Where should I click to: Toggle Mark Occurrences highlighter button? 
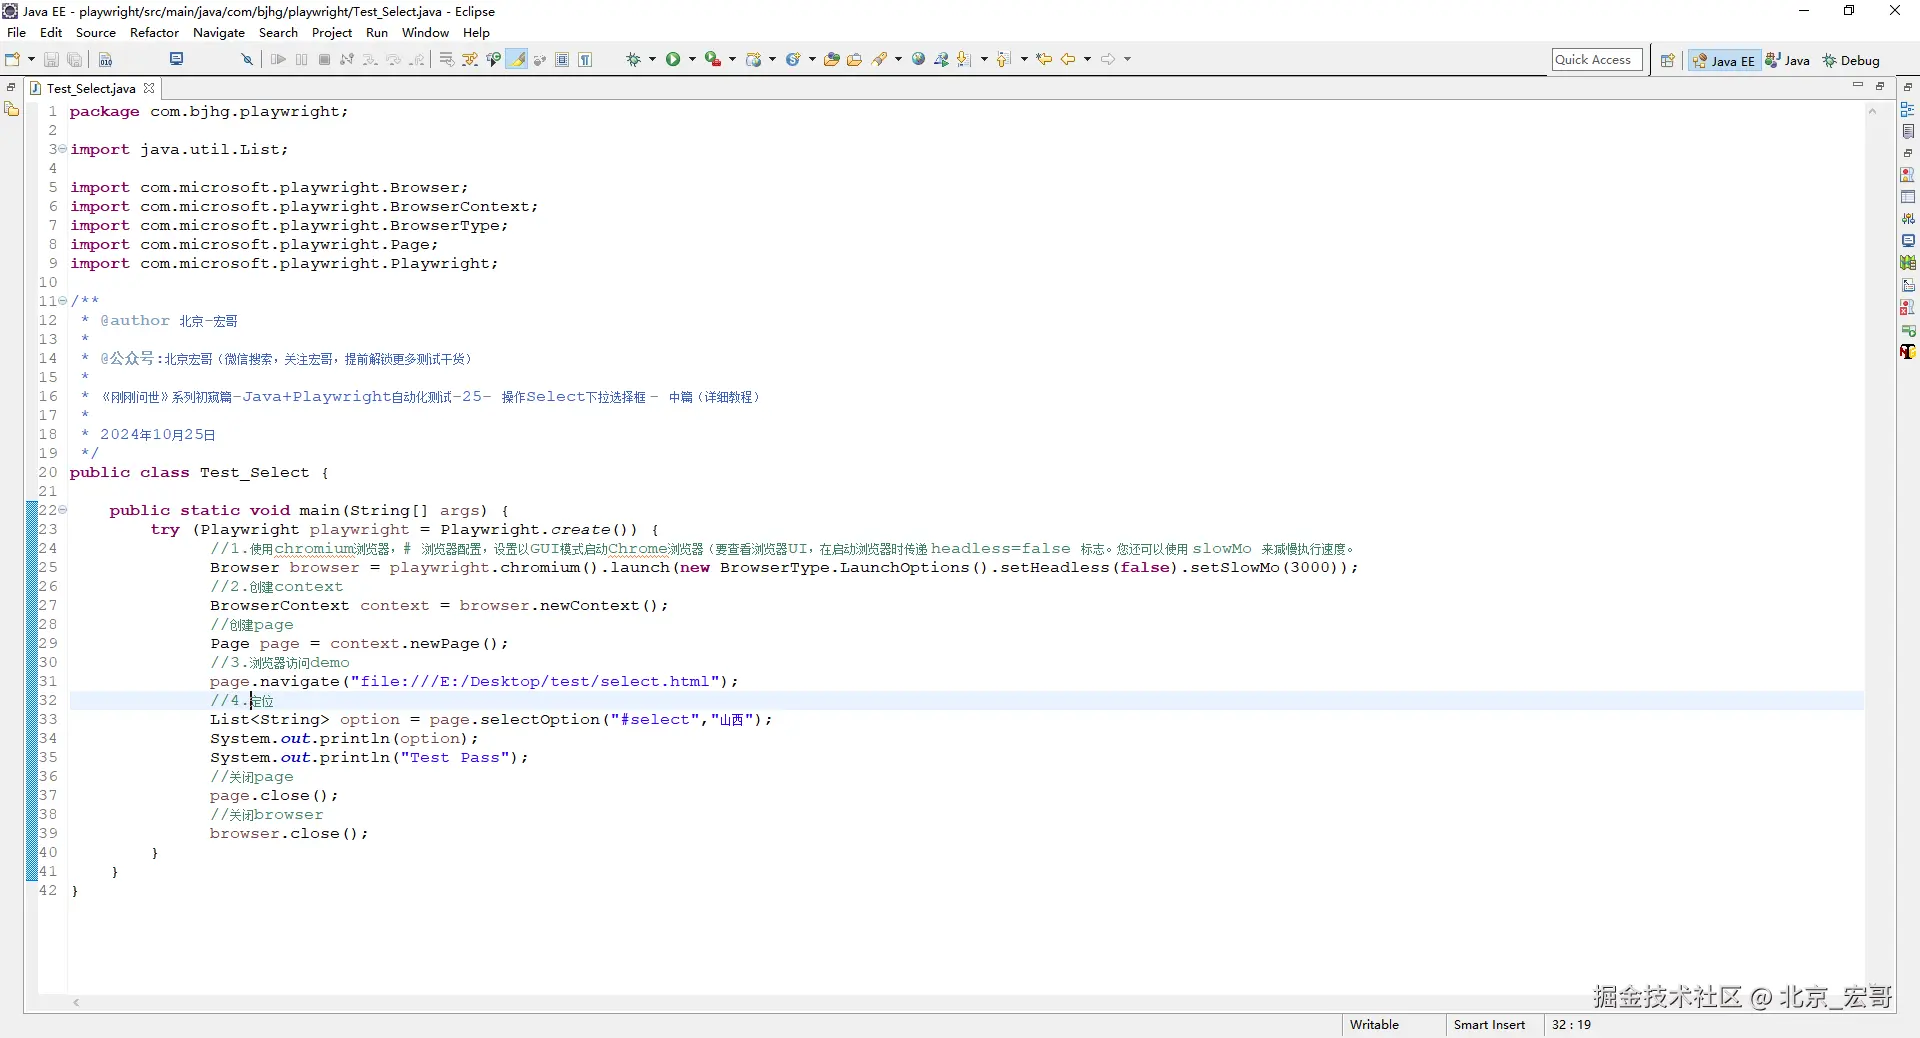517,60
